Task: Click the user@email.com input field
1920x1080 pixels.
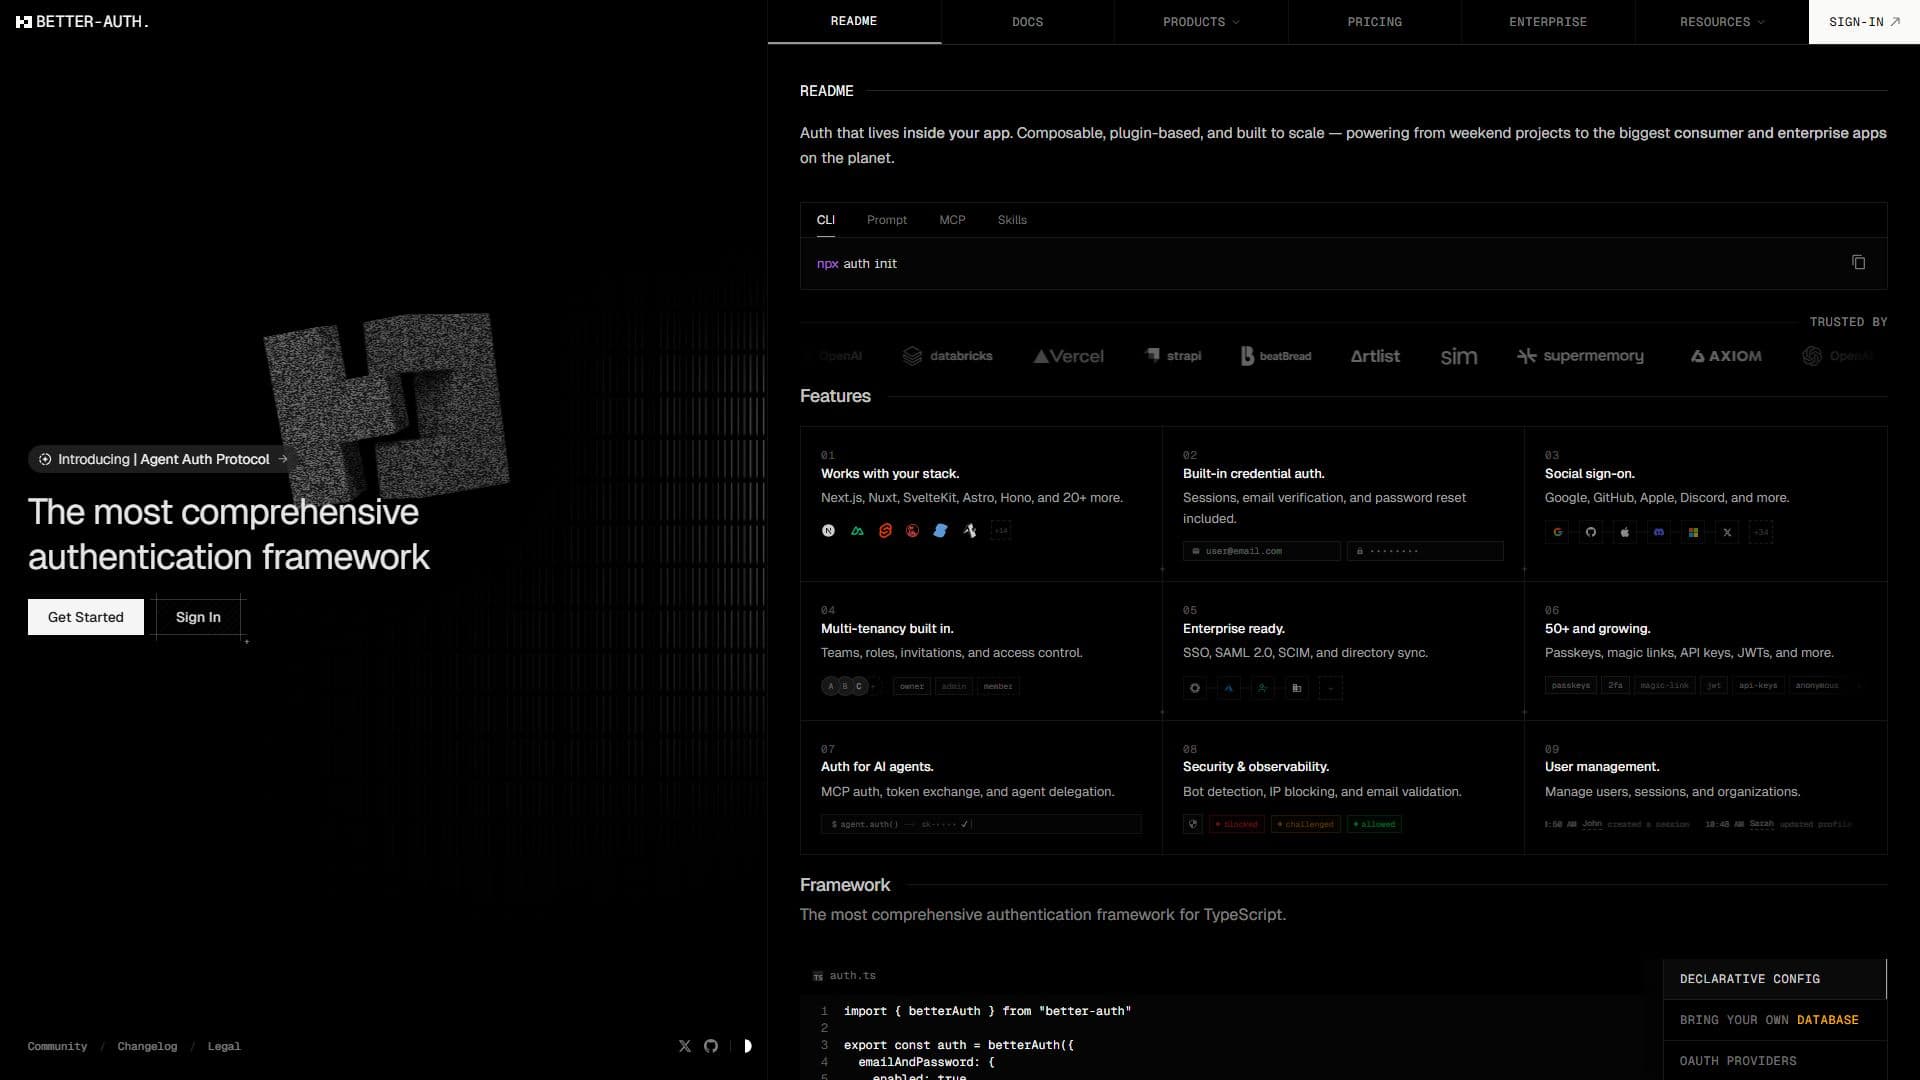Action: tap(1261, 551)
